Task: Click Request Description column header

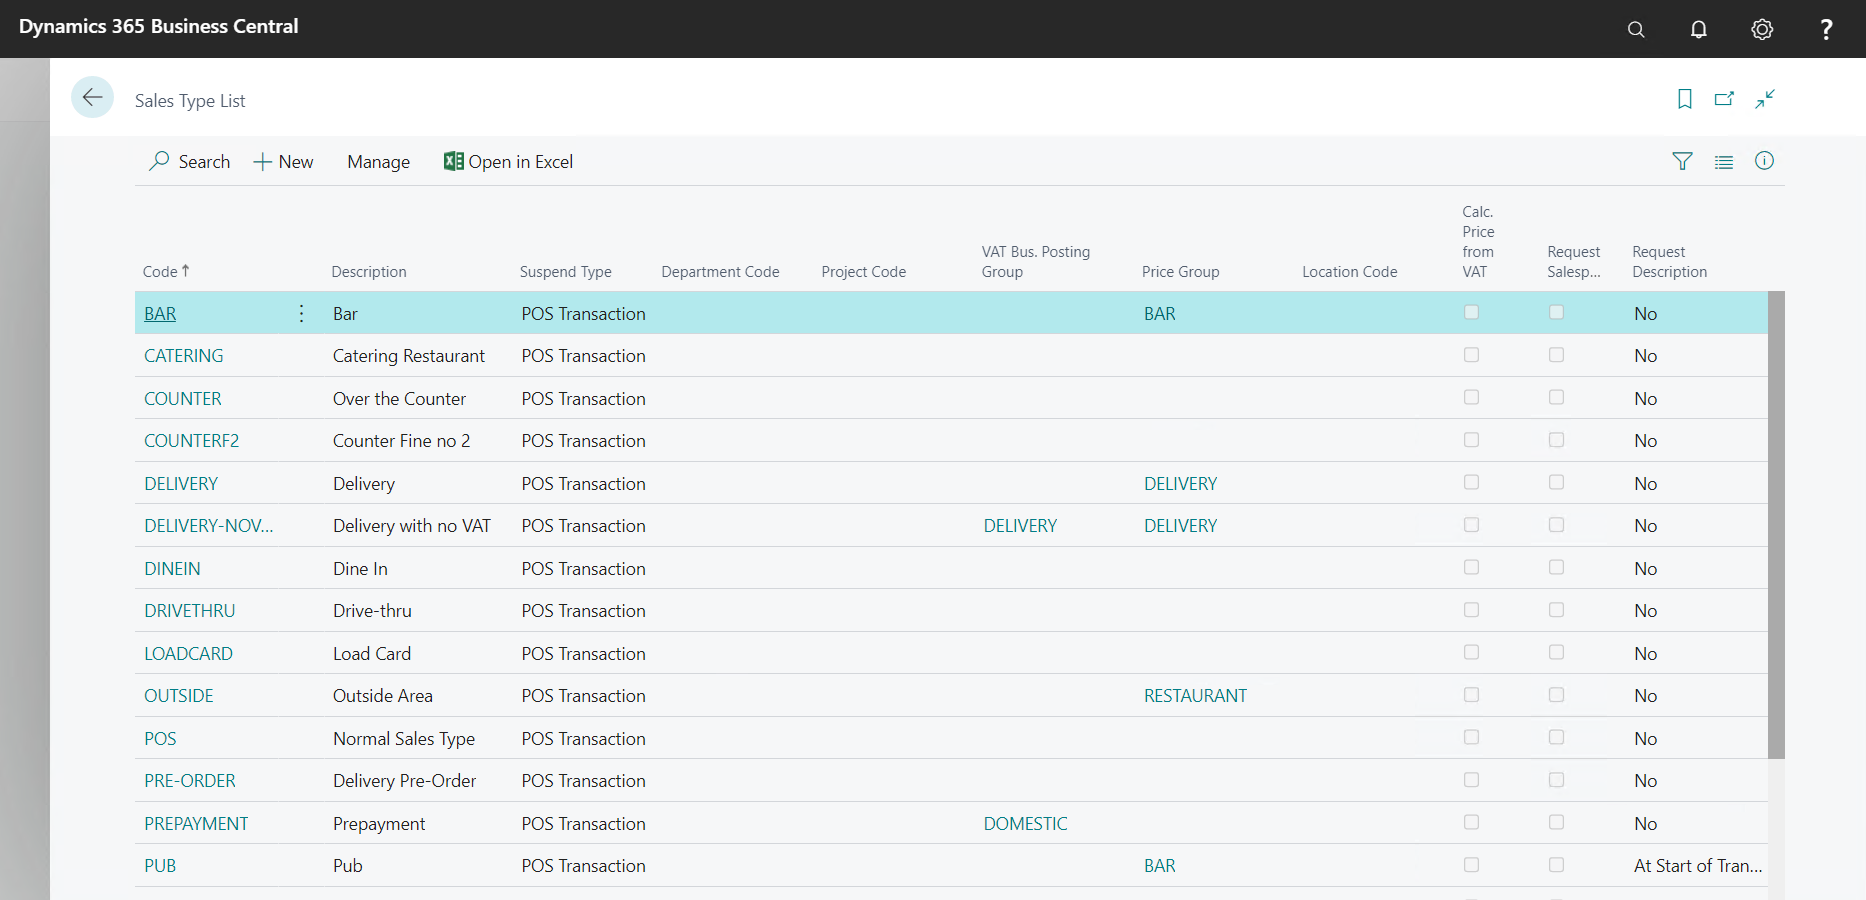Action: (x=1670, y=262)
